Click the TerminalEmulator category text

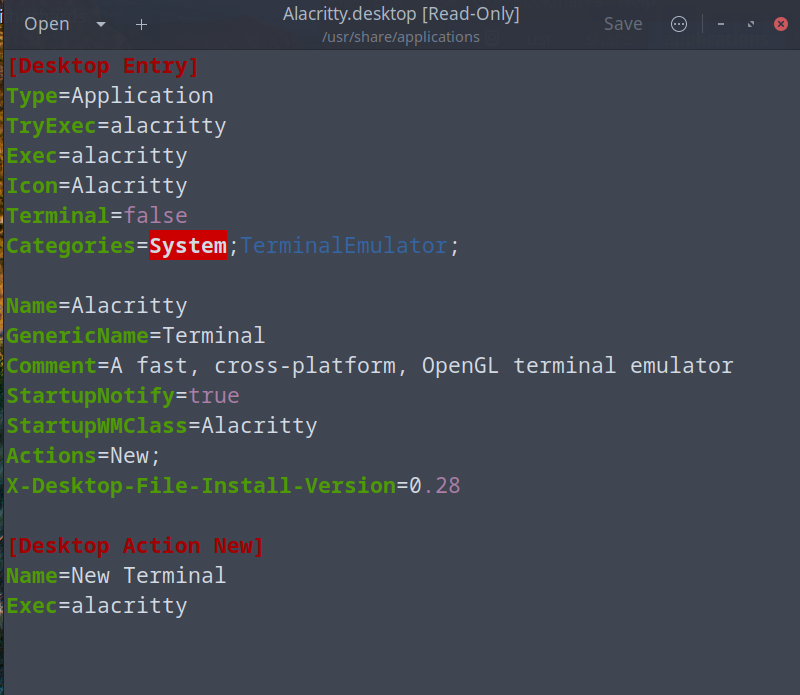pyautogui.click(x=344, y=246)
